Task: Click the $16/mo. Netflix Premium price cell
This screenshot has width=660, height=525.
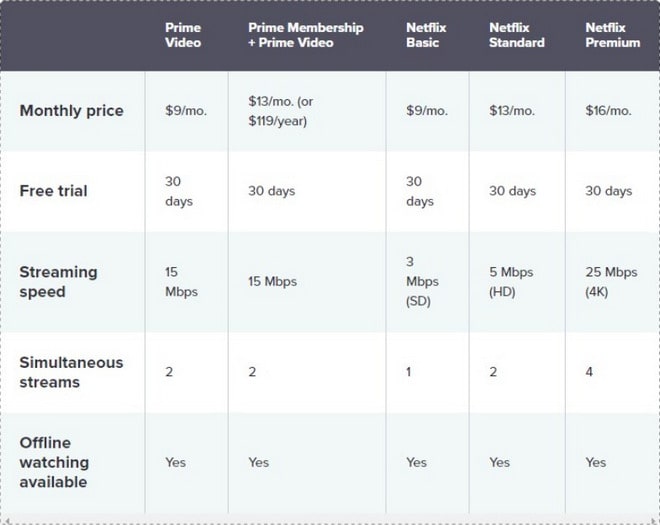Action: [x=608, y=110]
